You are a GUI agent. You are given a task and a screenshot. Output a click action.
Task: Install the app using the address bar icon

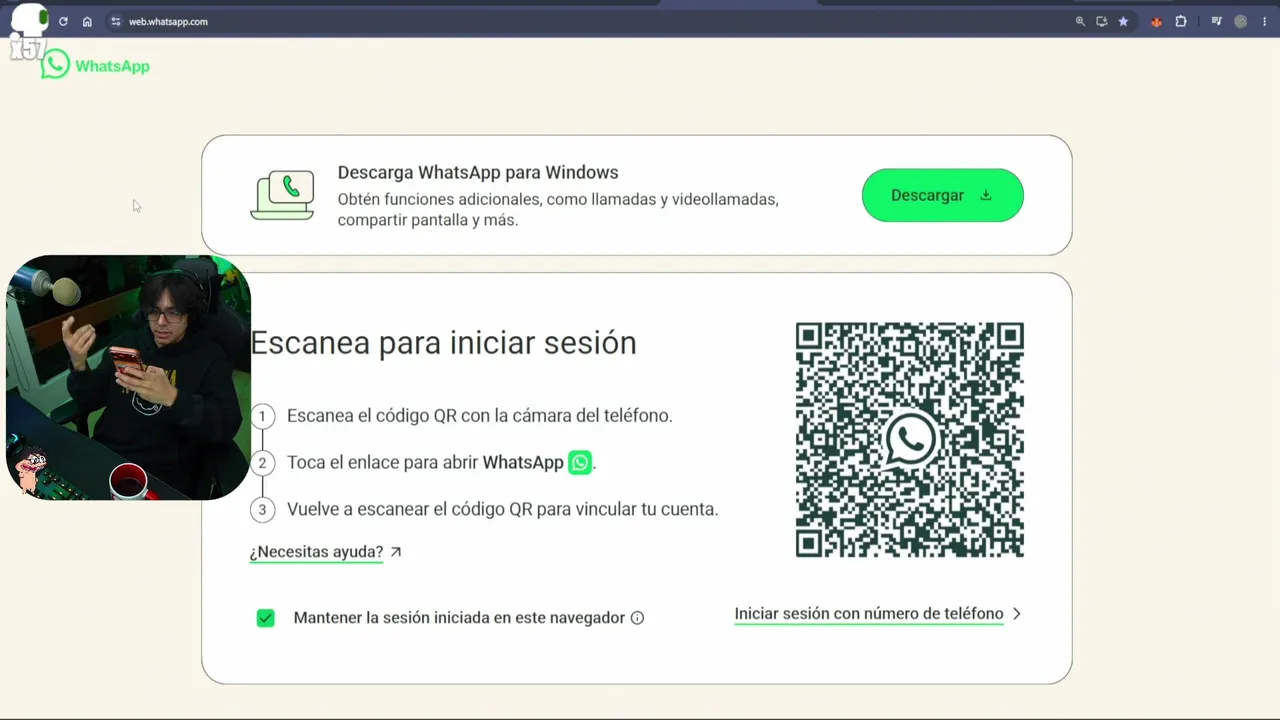pyautogui.click(x=1101, y=21)
